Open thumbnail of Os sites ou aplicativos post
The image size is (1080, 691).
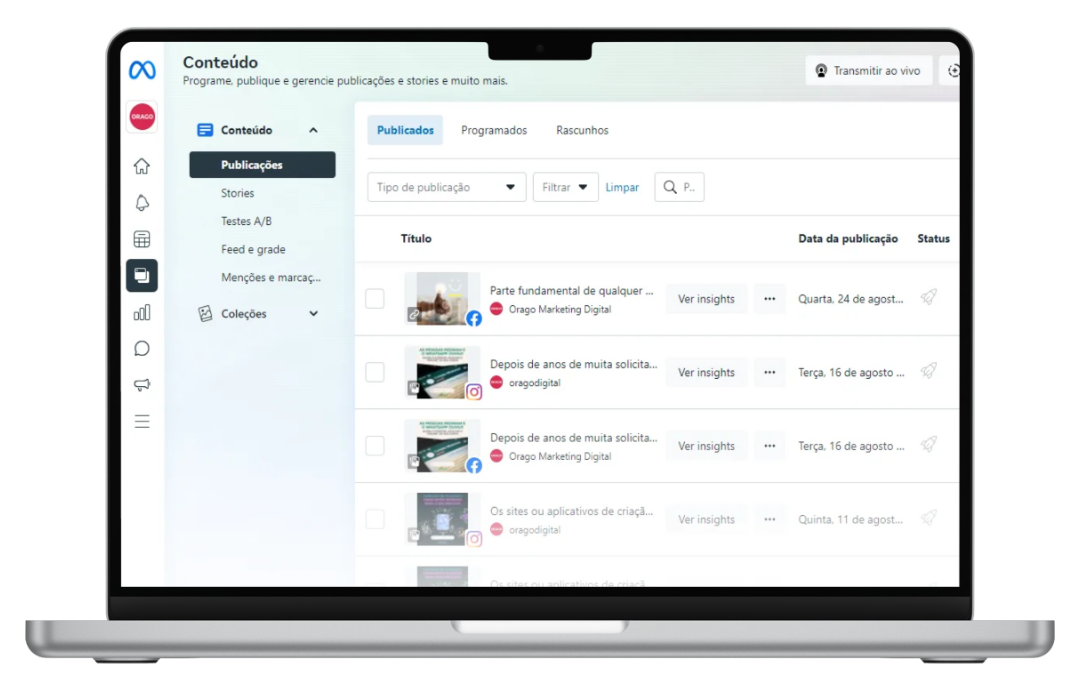pyautogui.click(x=442, y=519)
